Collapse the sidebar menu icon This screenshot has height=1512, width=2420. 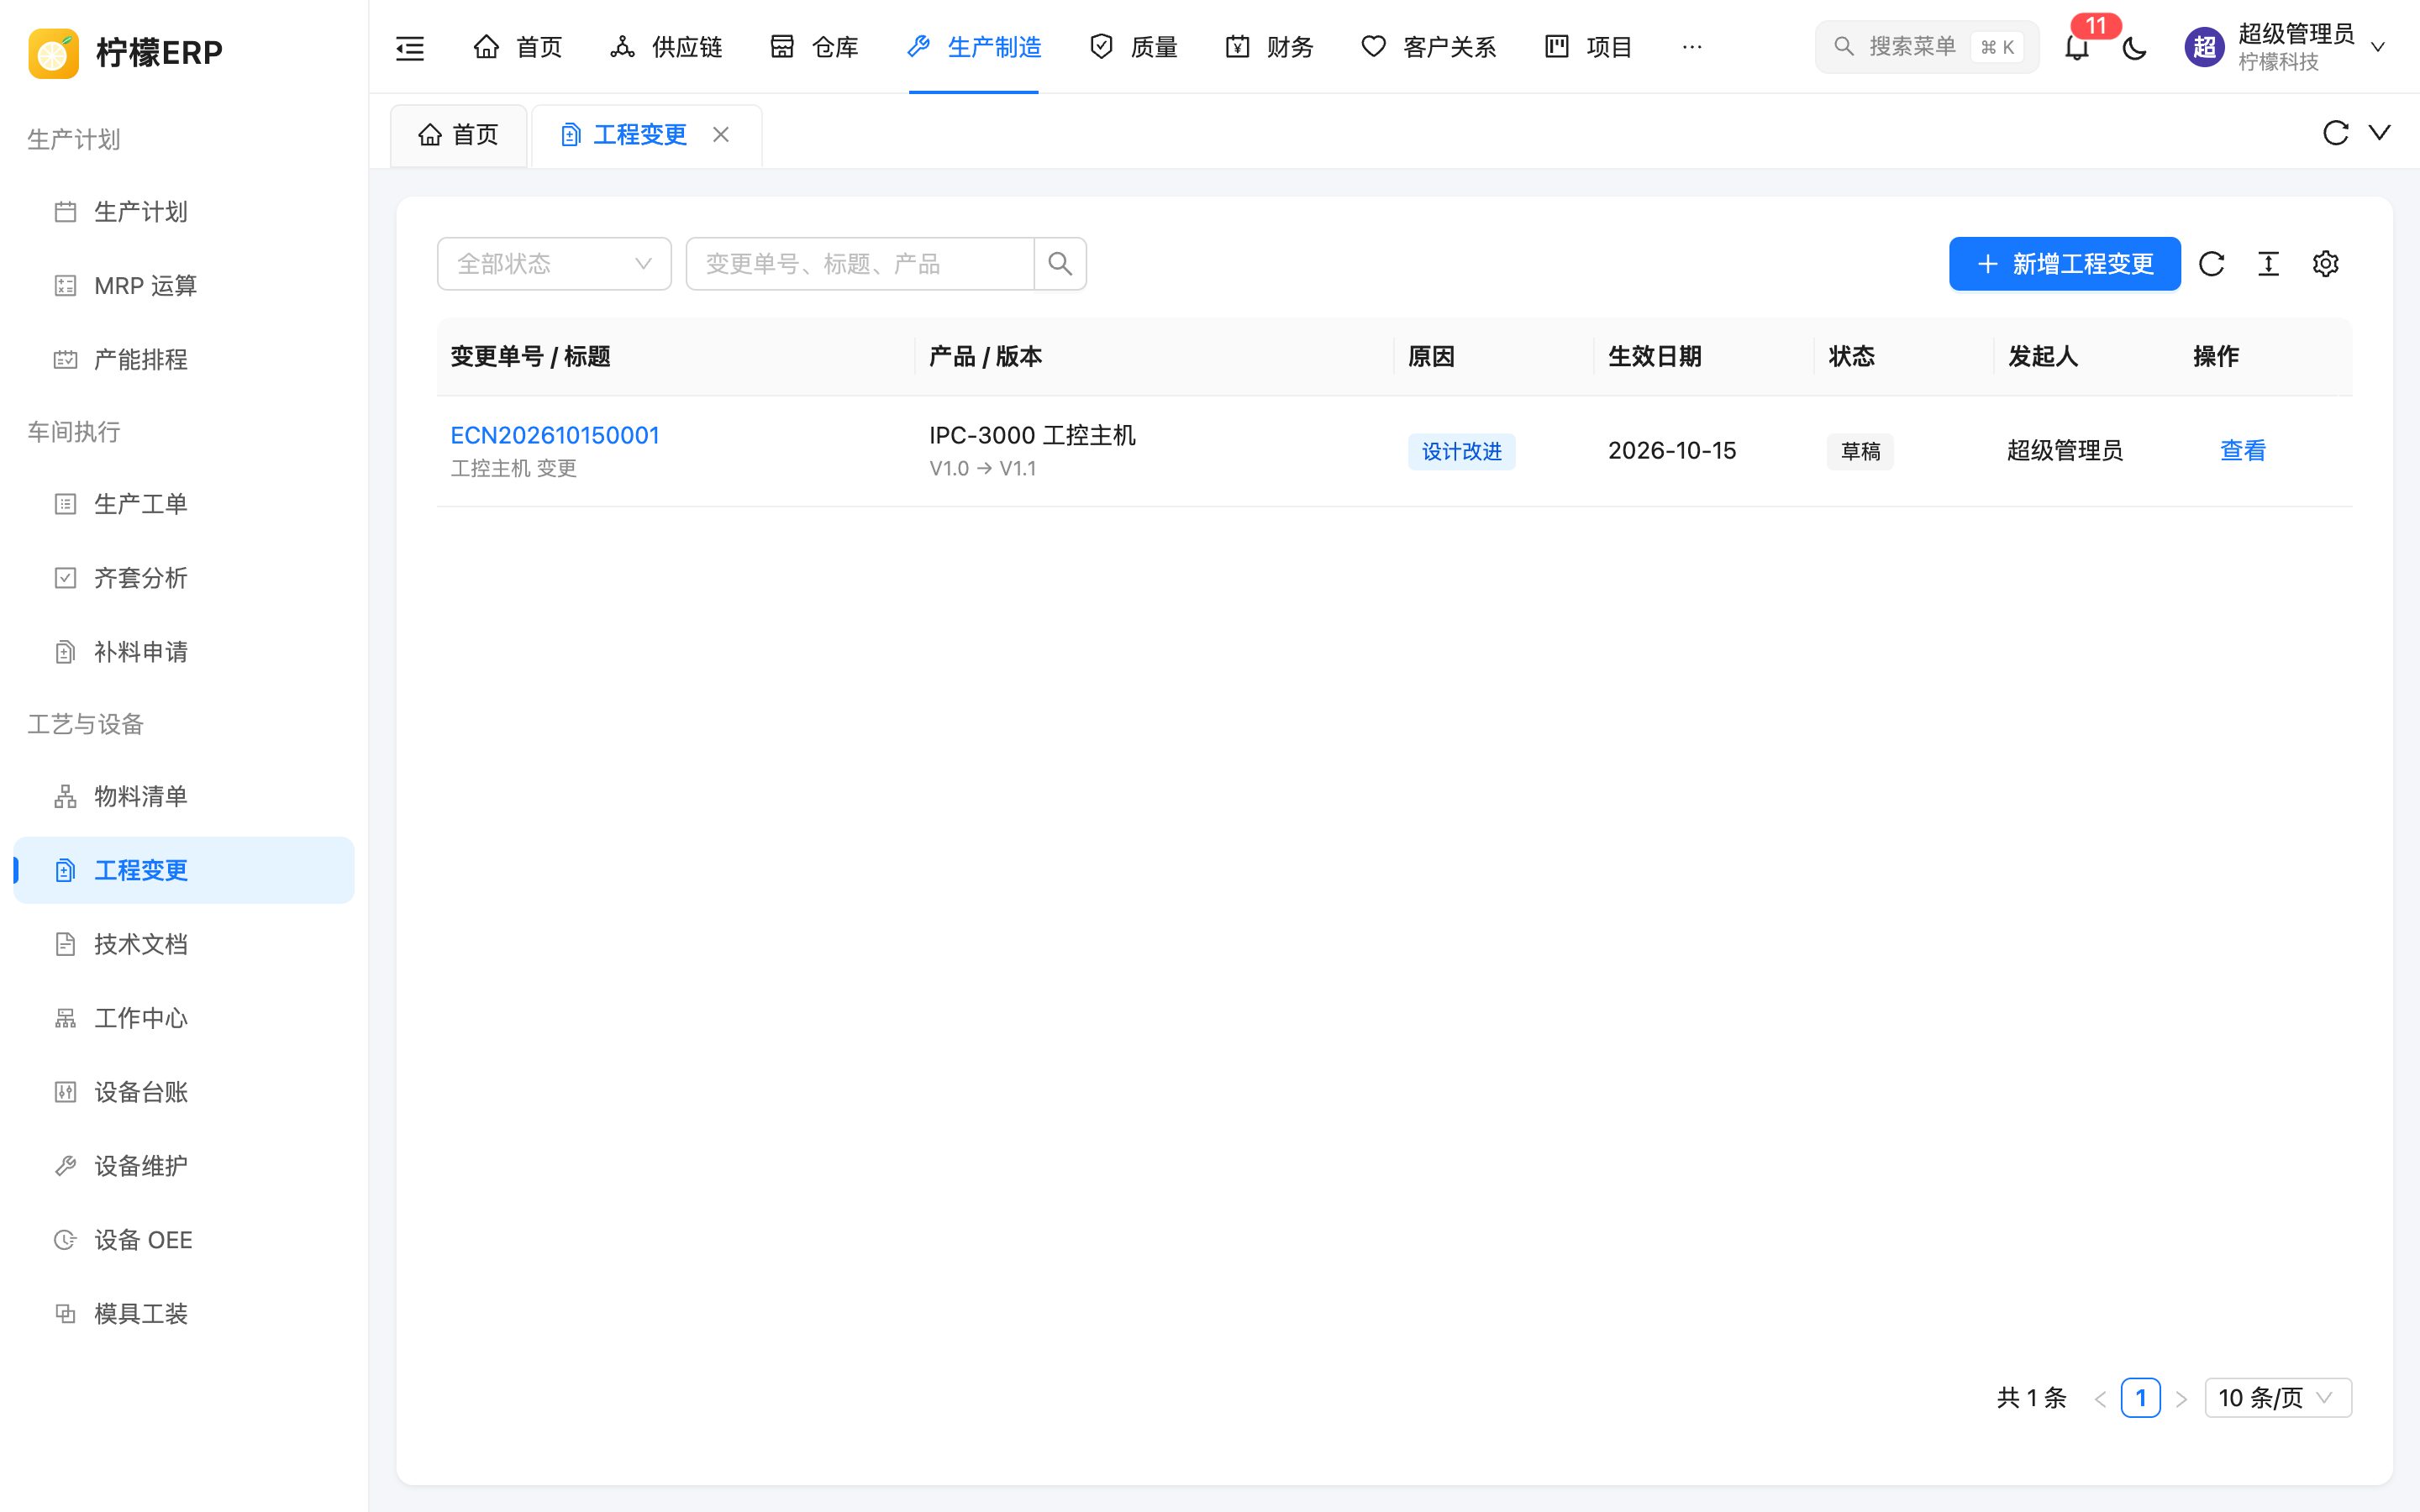[x=410, y=47]
